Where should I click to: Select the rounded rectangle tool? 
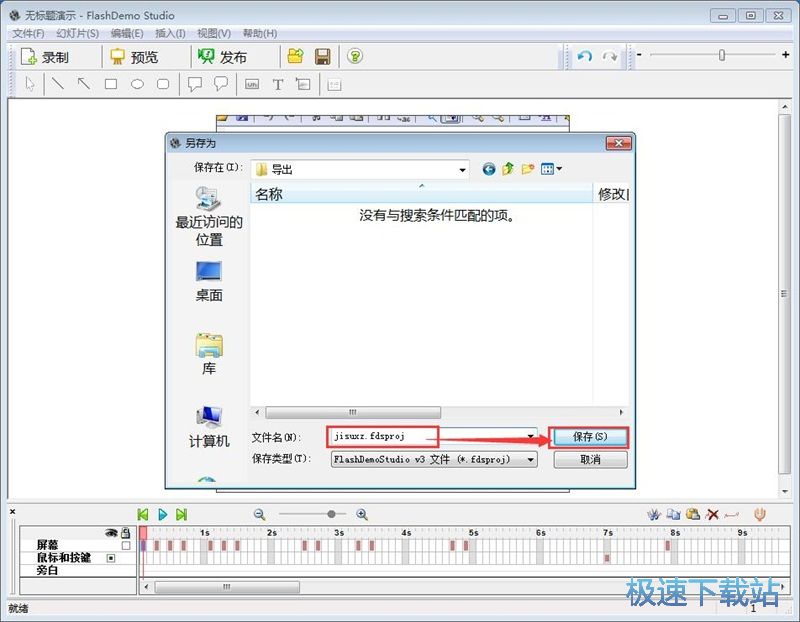[x=163, y=84]
